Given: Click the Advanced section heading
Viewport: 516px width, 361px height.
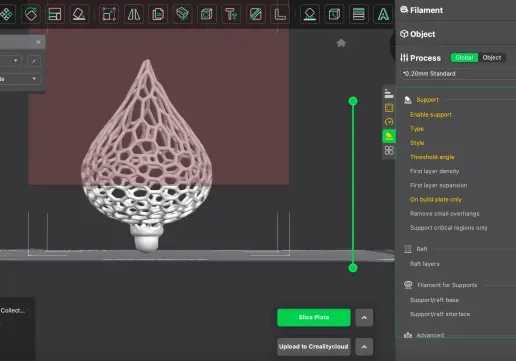Looking at the screenshot, I should pos(430,335).
